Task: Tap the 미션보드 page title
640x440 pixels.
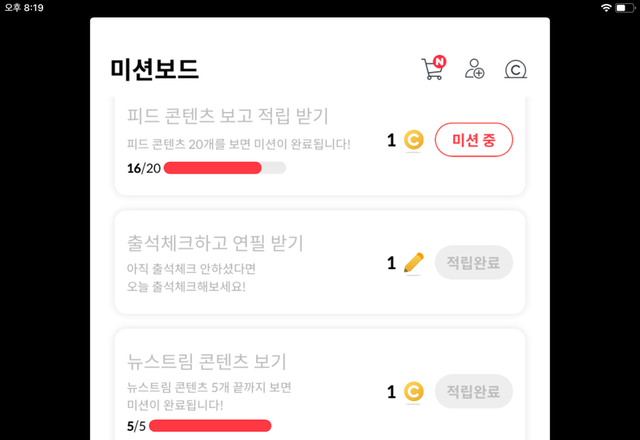Action: [x=155, y=69]
